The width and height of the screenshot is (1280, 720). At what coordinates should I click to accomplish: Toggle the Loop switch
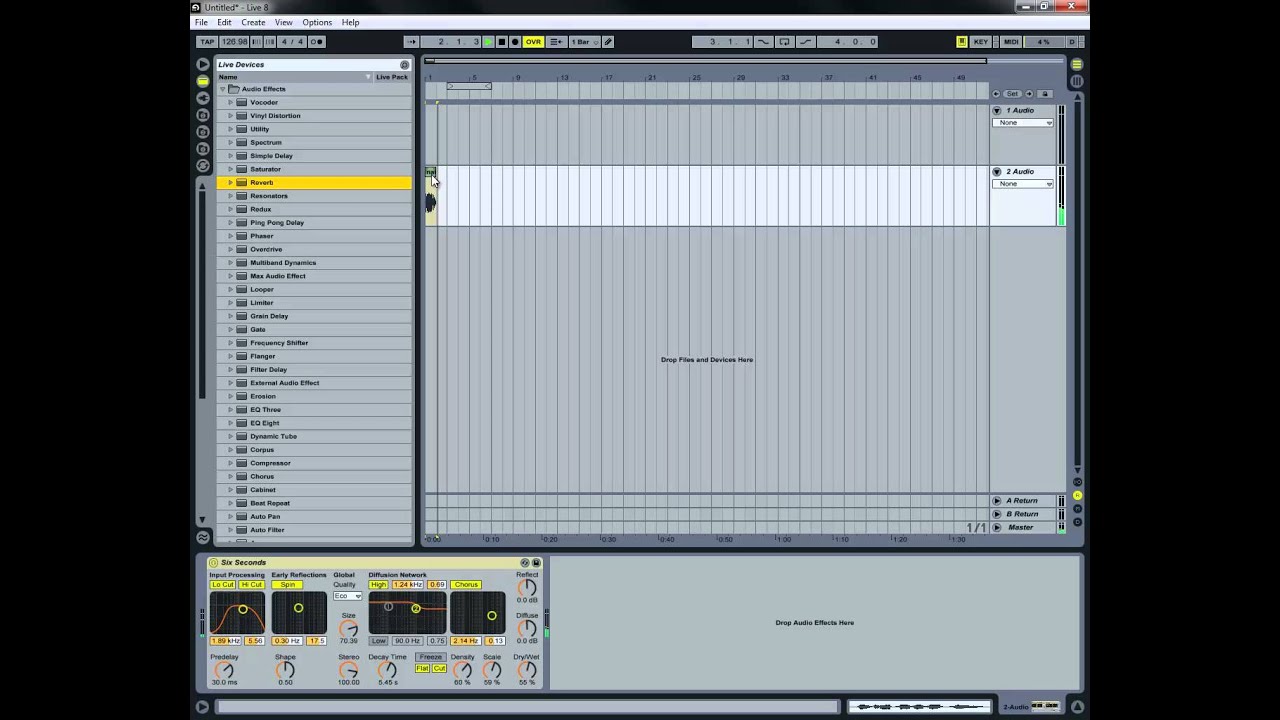(785, 42)
